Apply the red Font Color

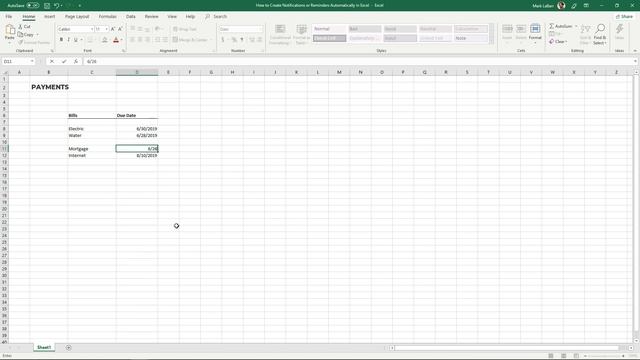116,40
